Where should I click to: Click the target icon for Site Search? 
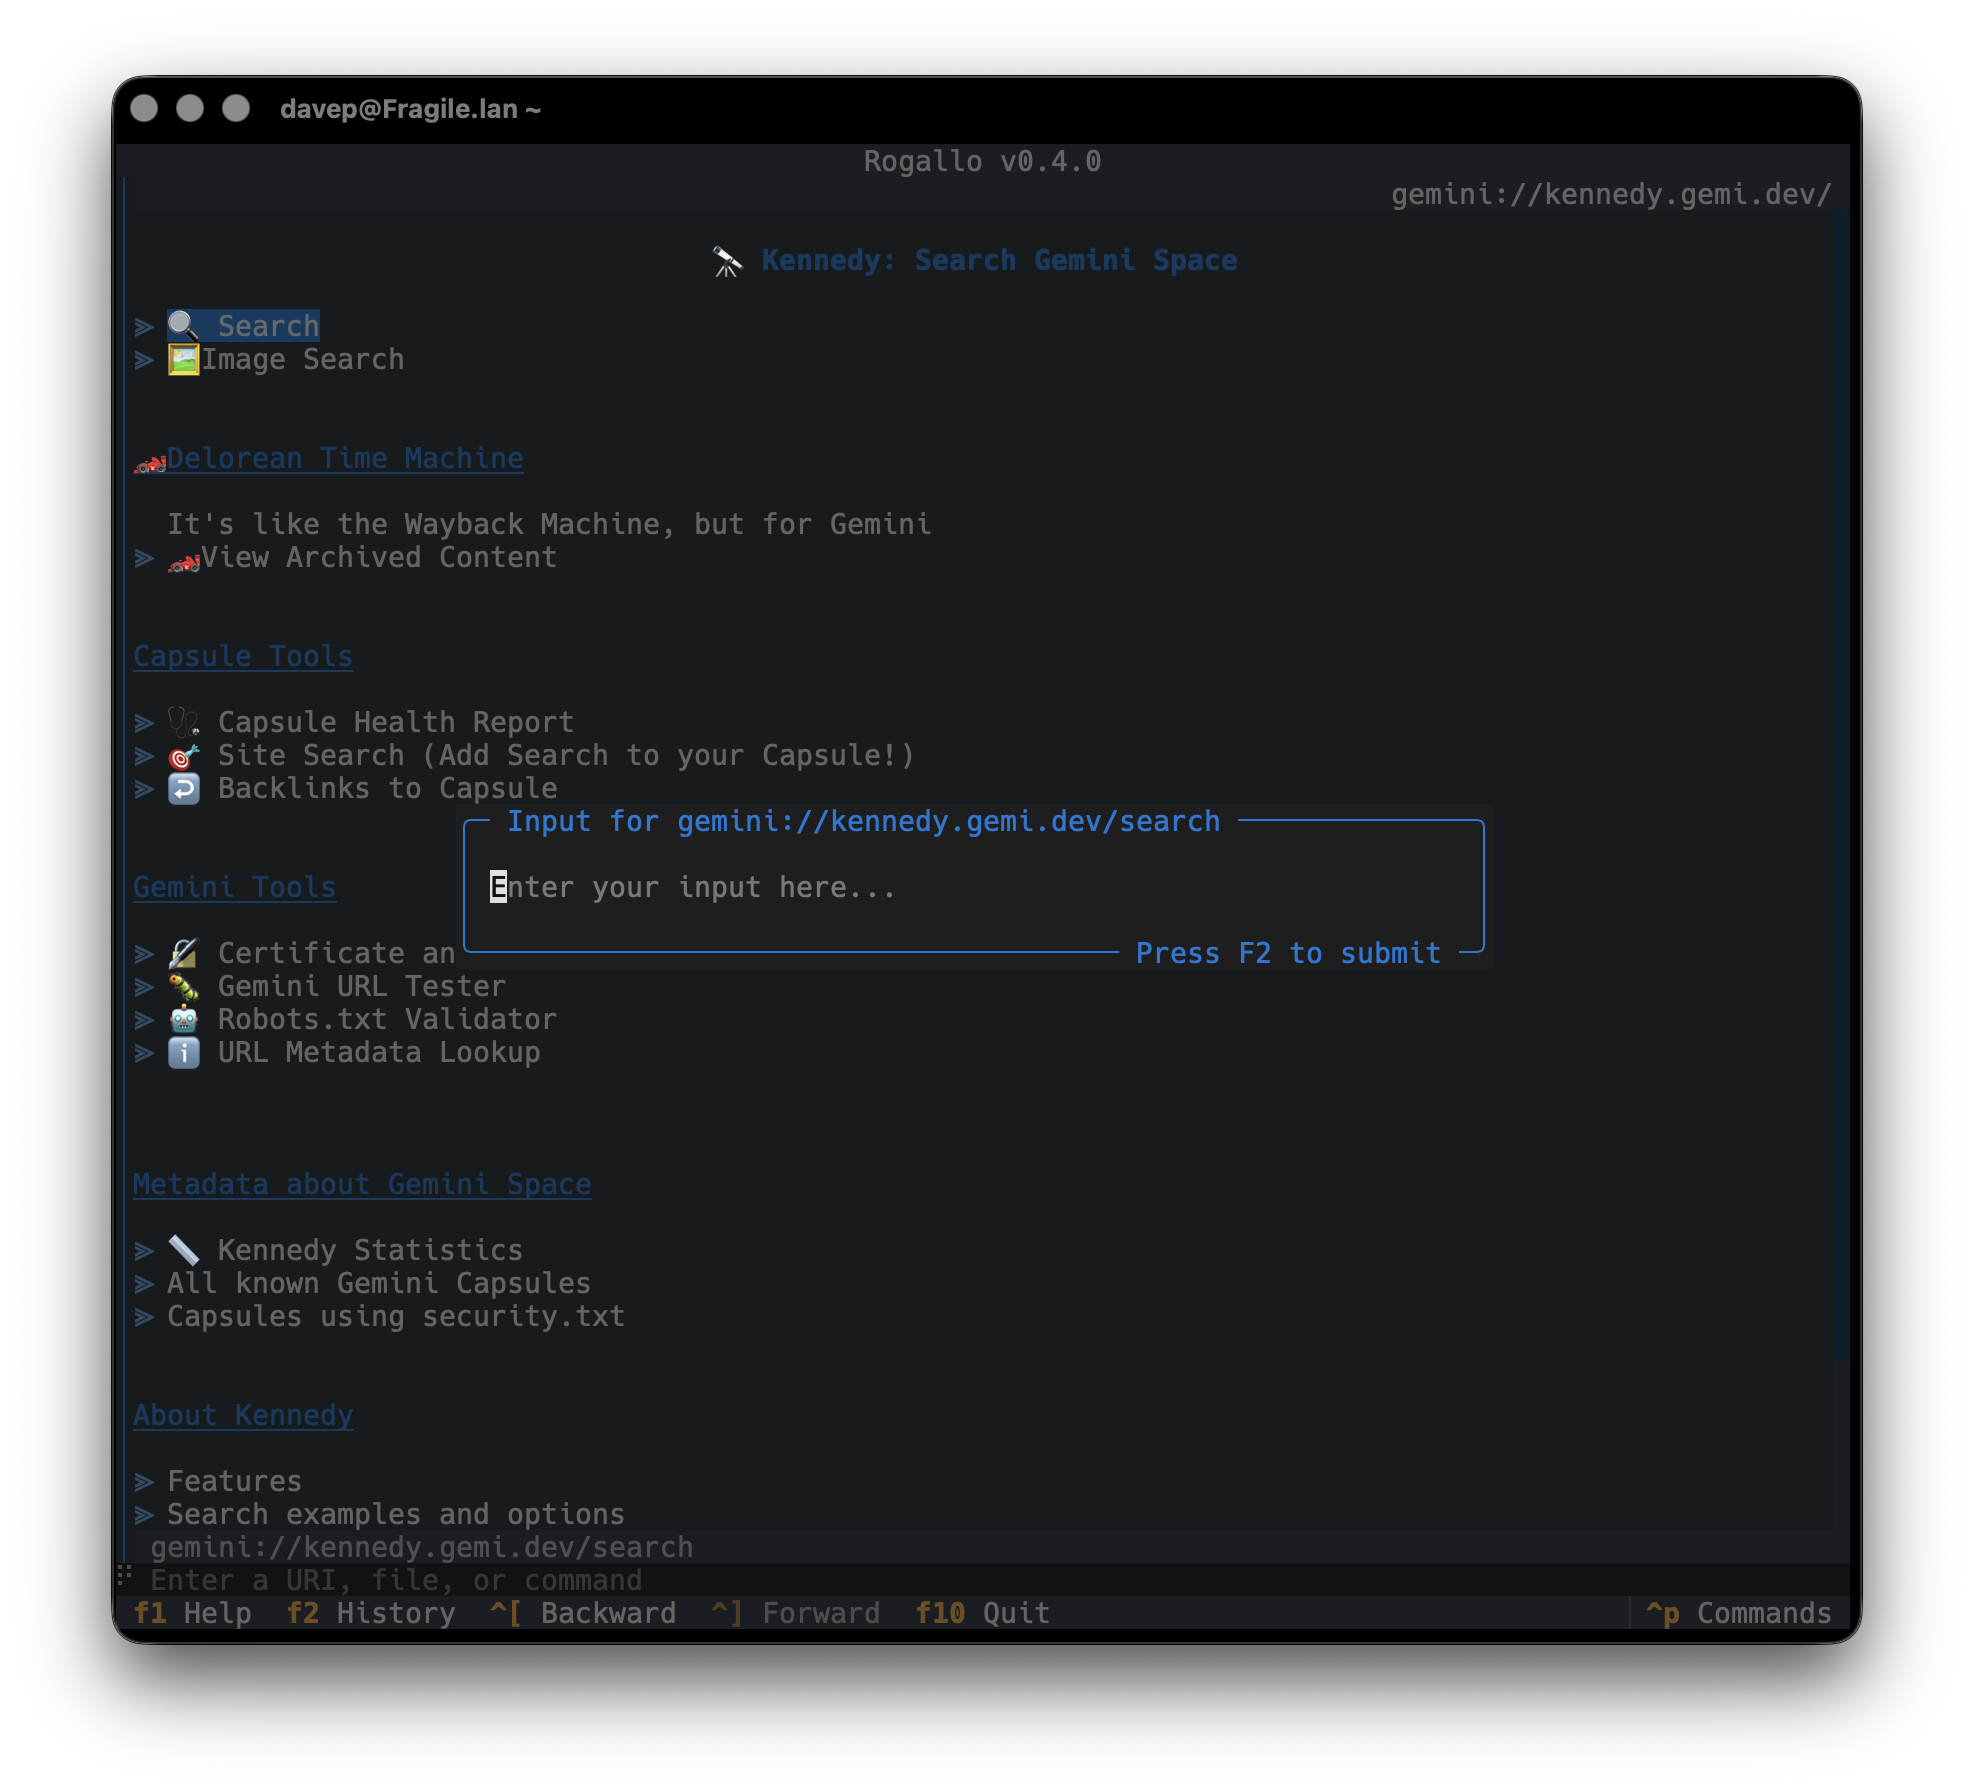pyautogui.click(x=183, y=755)
